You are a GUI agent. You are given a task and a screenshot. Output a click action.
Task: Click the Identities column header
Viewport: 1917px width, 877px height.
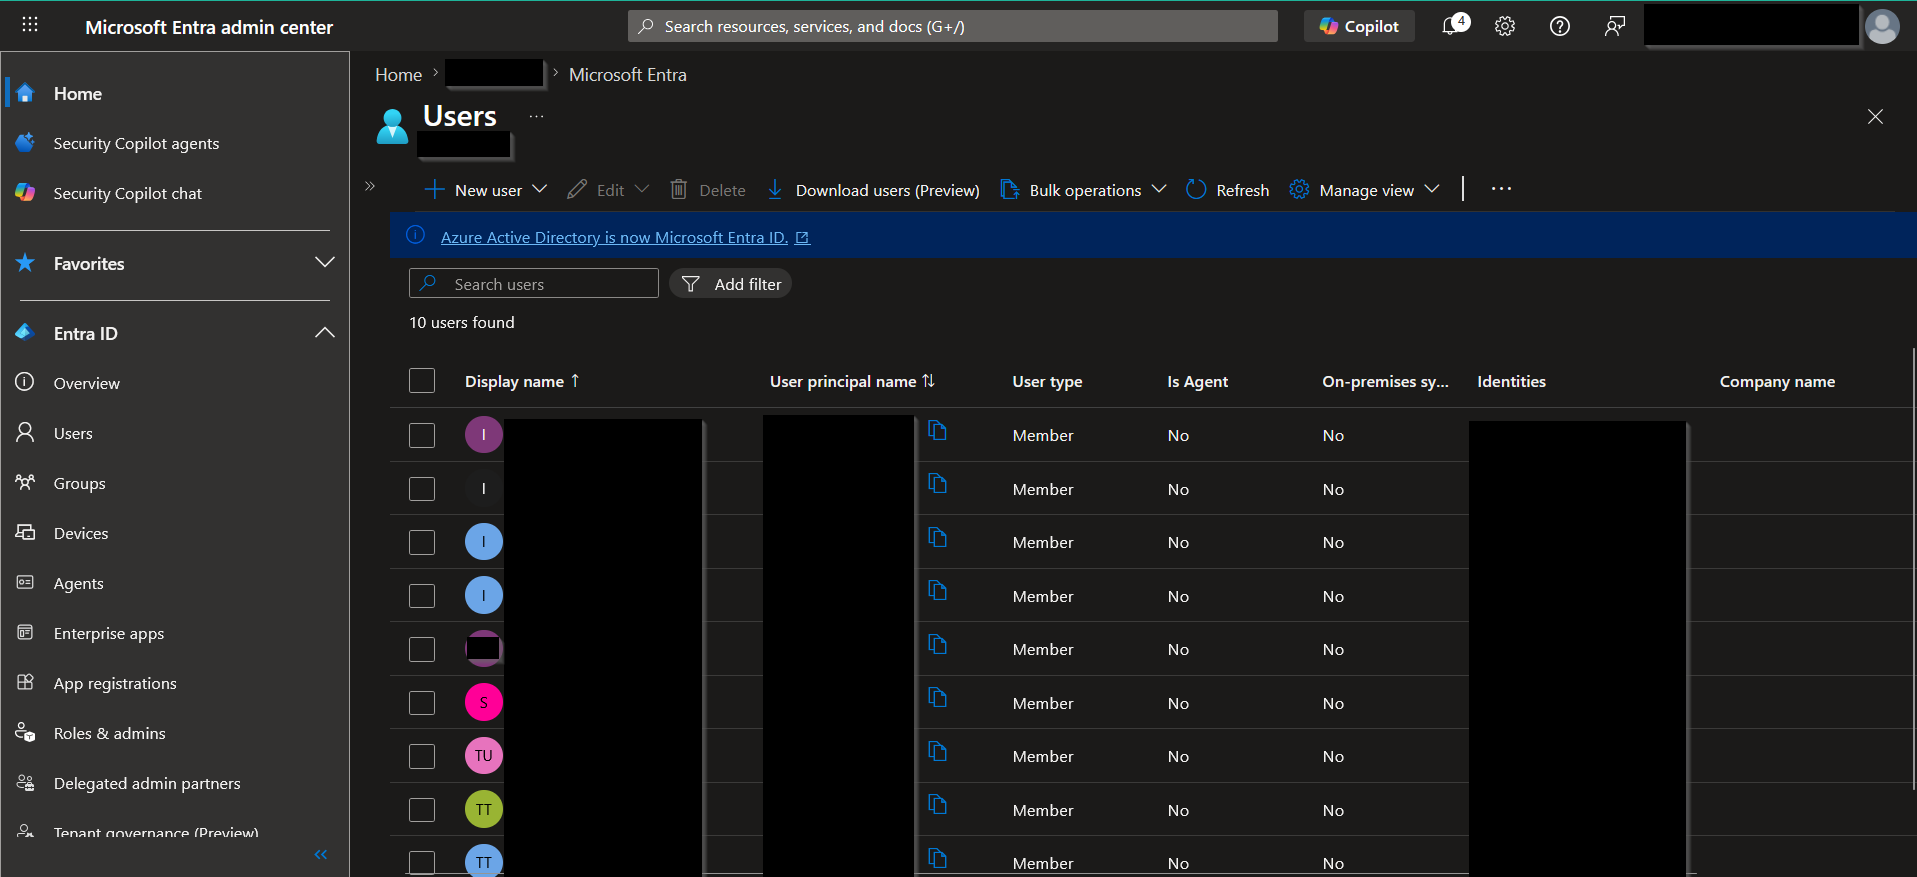tap(1511, 381)
